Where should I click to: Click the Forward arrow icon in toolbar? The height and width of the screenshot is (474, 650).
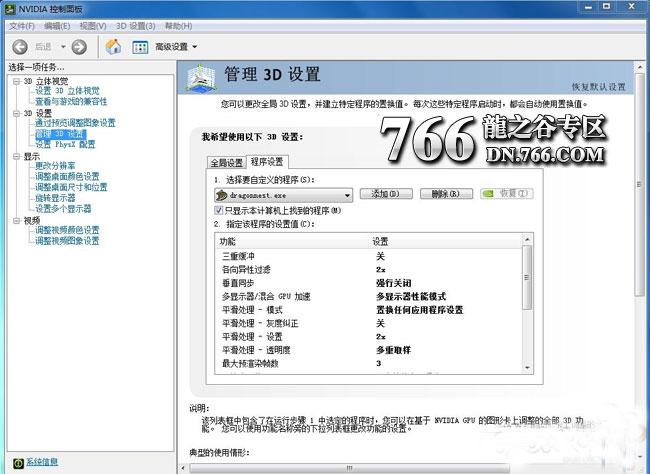79,47
